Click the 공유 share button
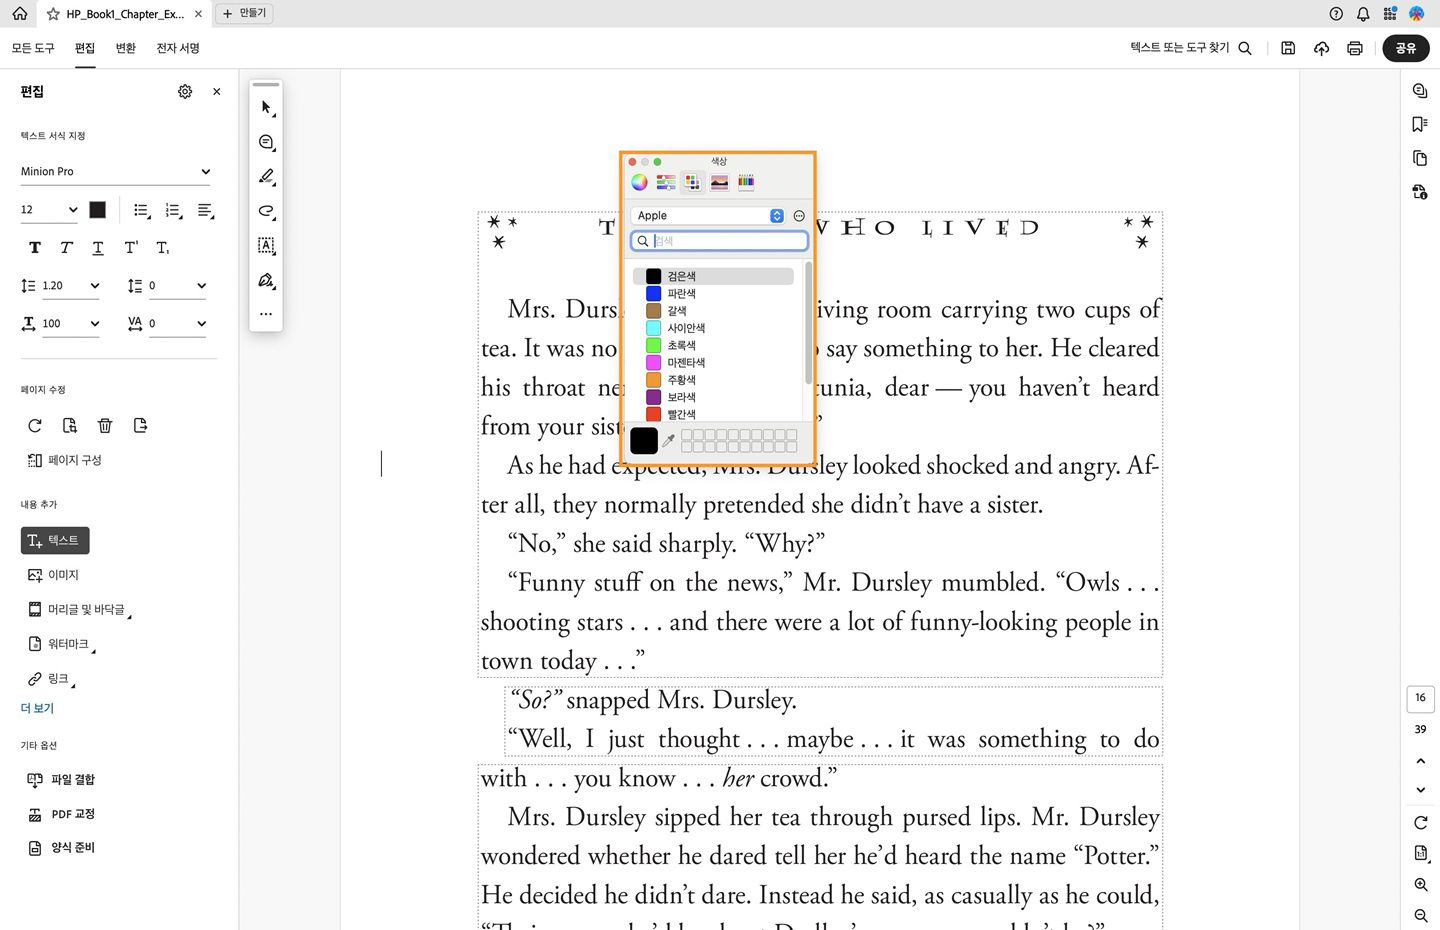This screenshot has width=1440, height=930. click(1406, 48)
